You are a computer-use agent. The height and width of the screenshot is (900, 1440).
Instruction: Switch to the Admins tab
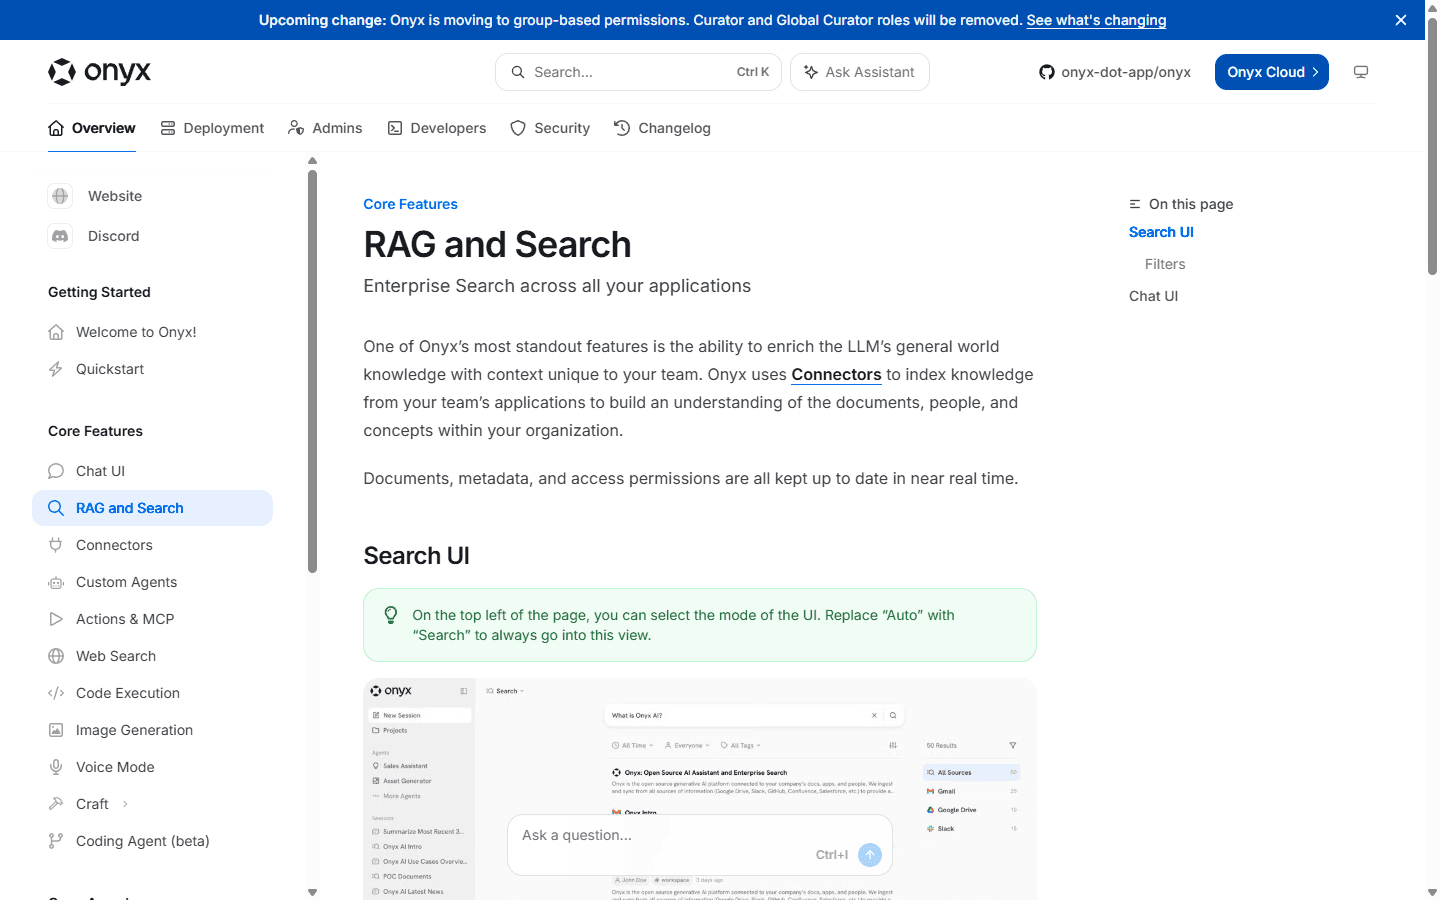click(325, 128)
